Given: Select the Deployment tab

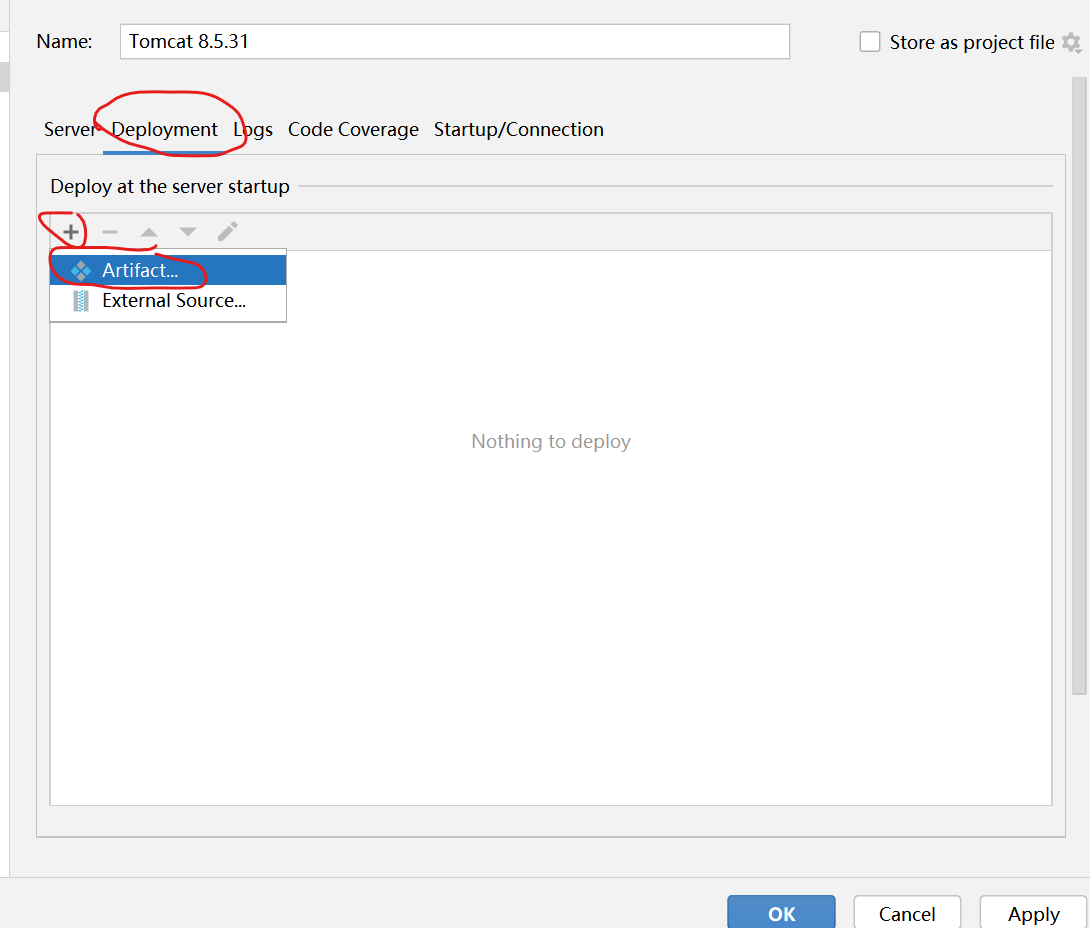Looking at the screenshot, I should (164, 129).
